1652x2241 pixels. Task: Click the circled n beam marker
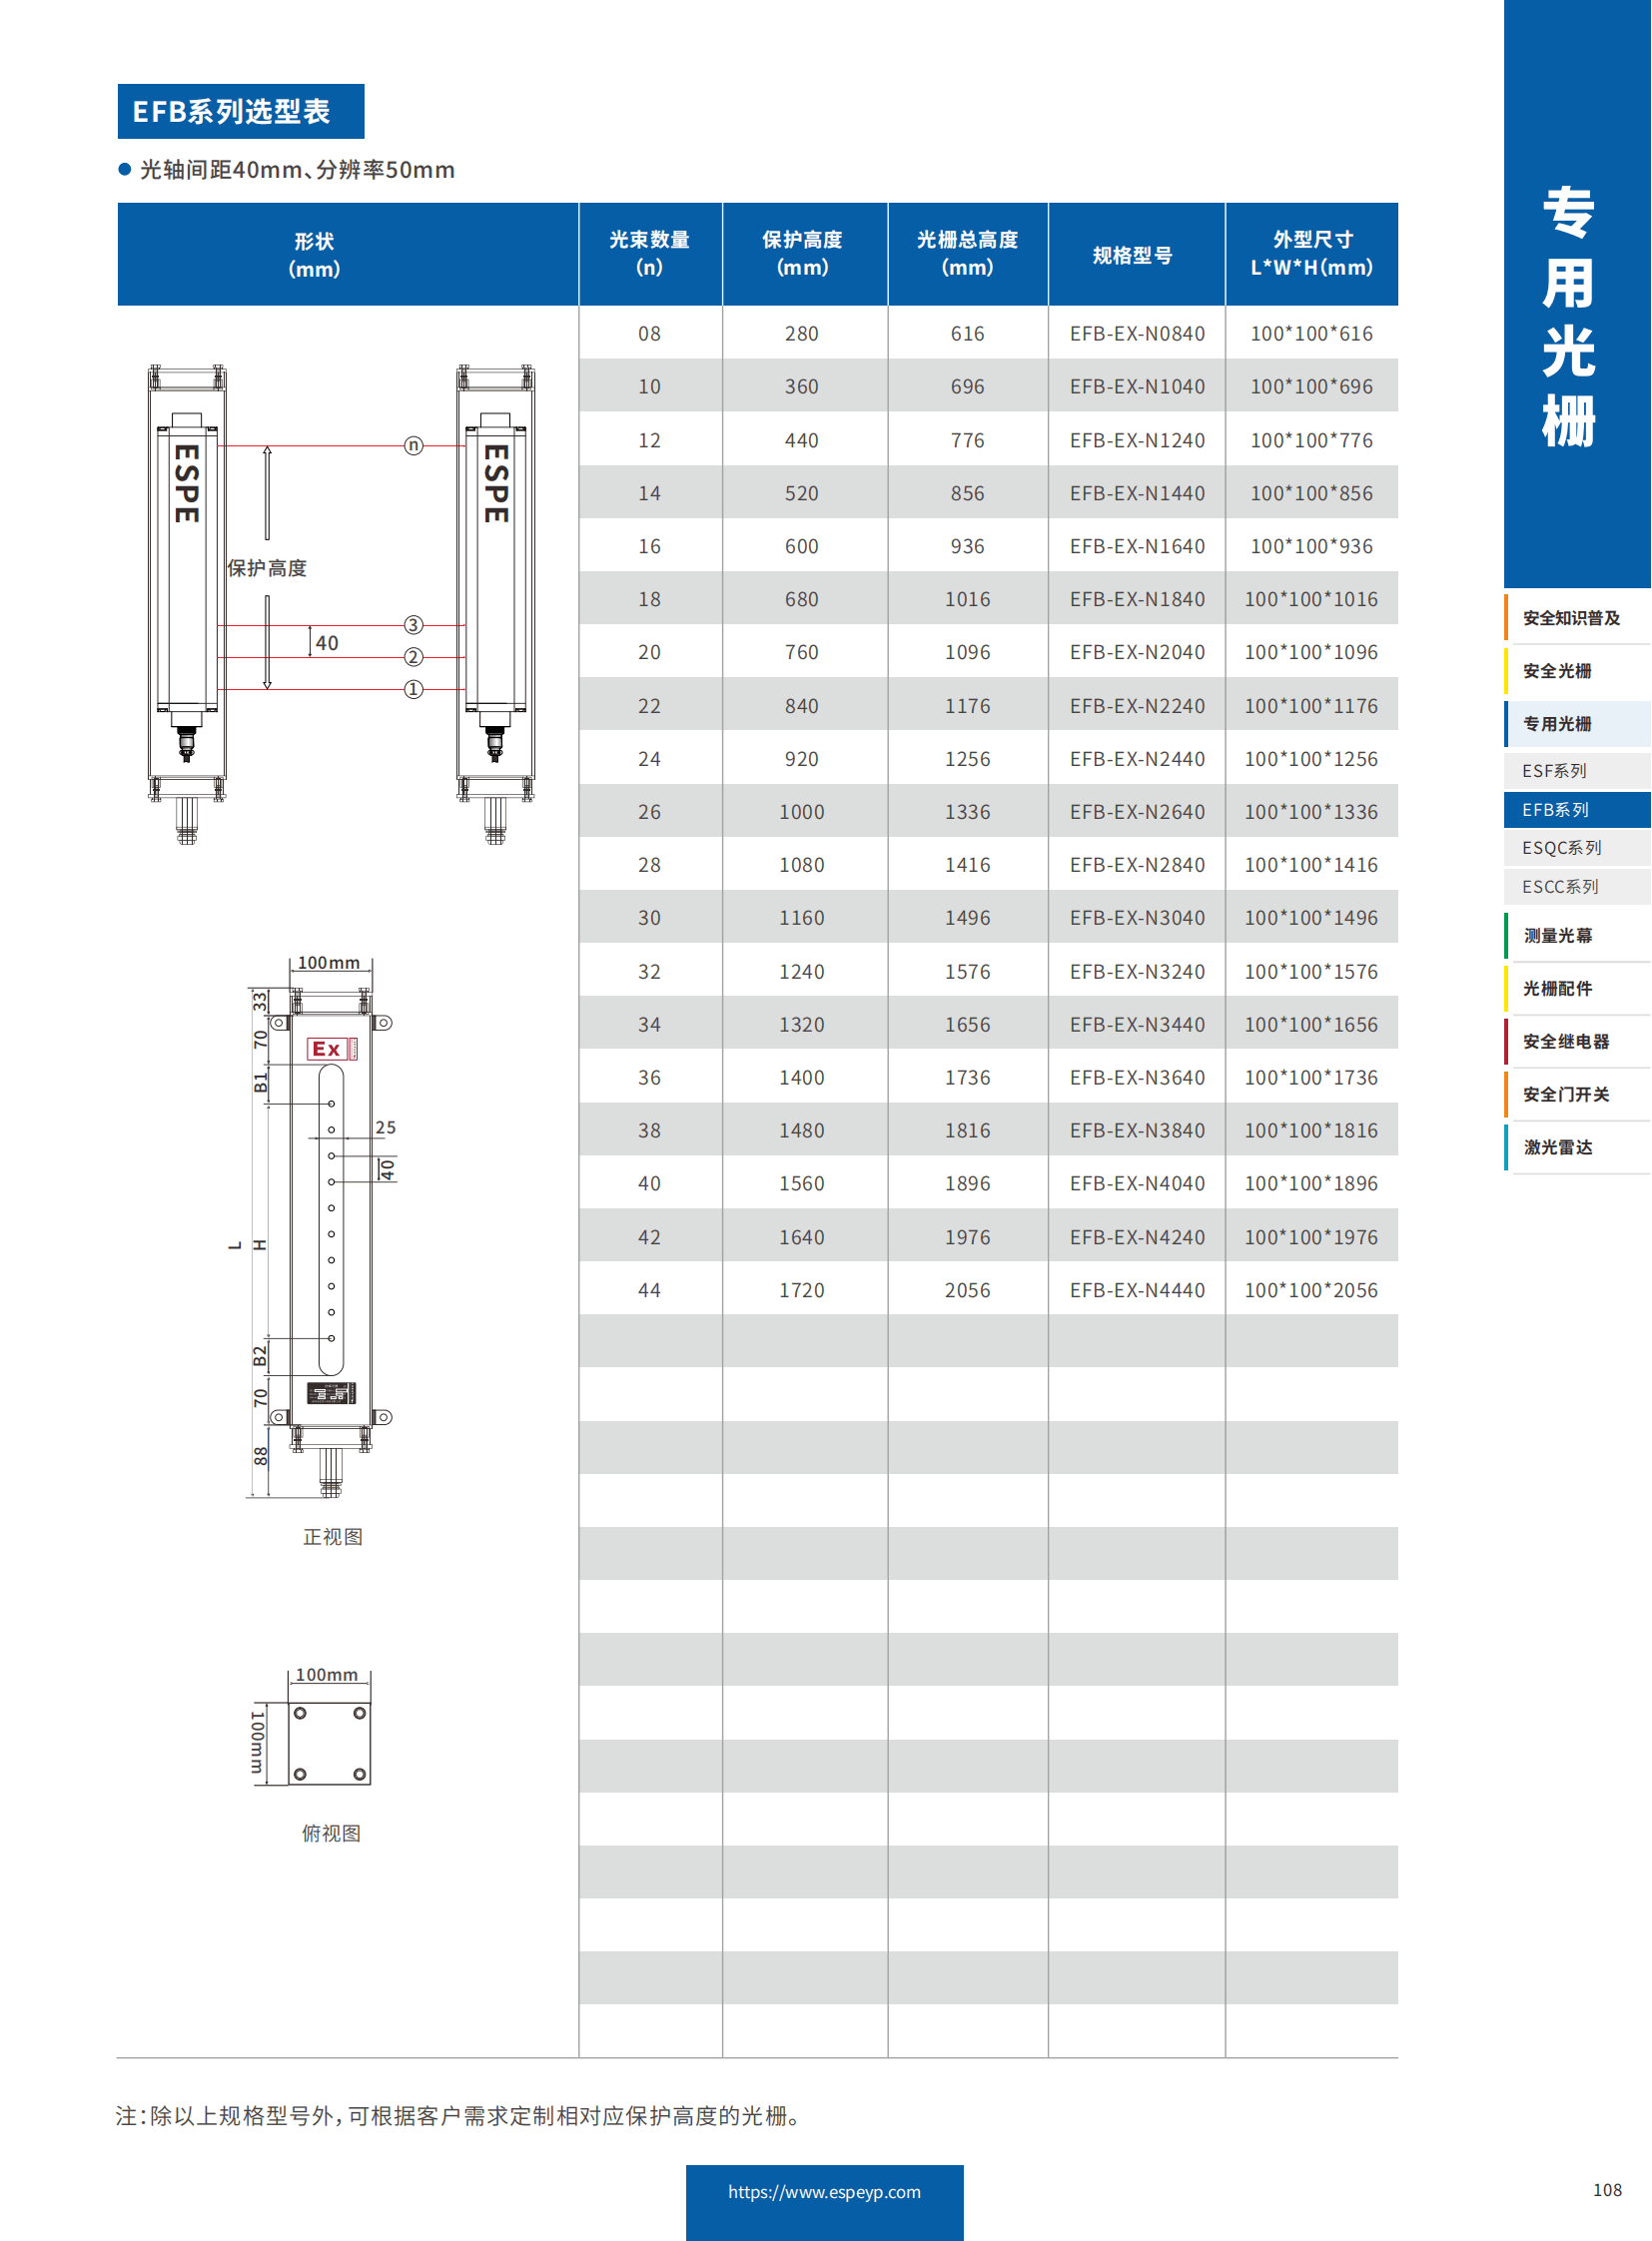pos(414,446)
